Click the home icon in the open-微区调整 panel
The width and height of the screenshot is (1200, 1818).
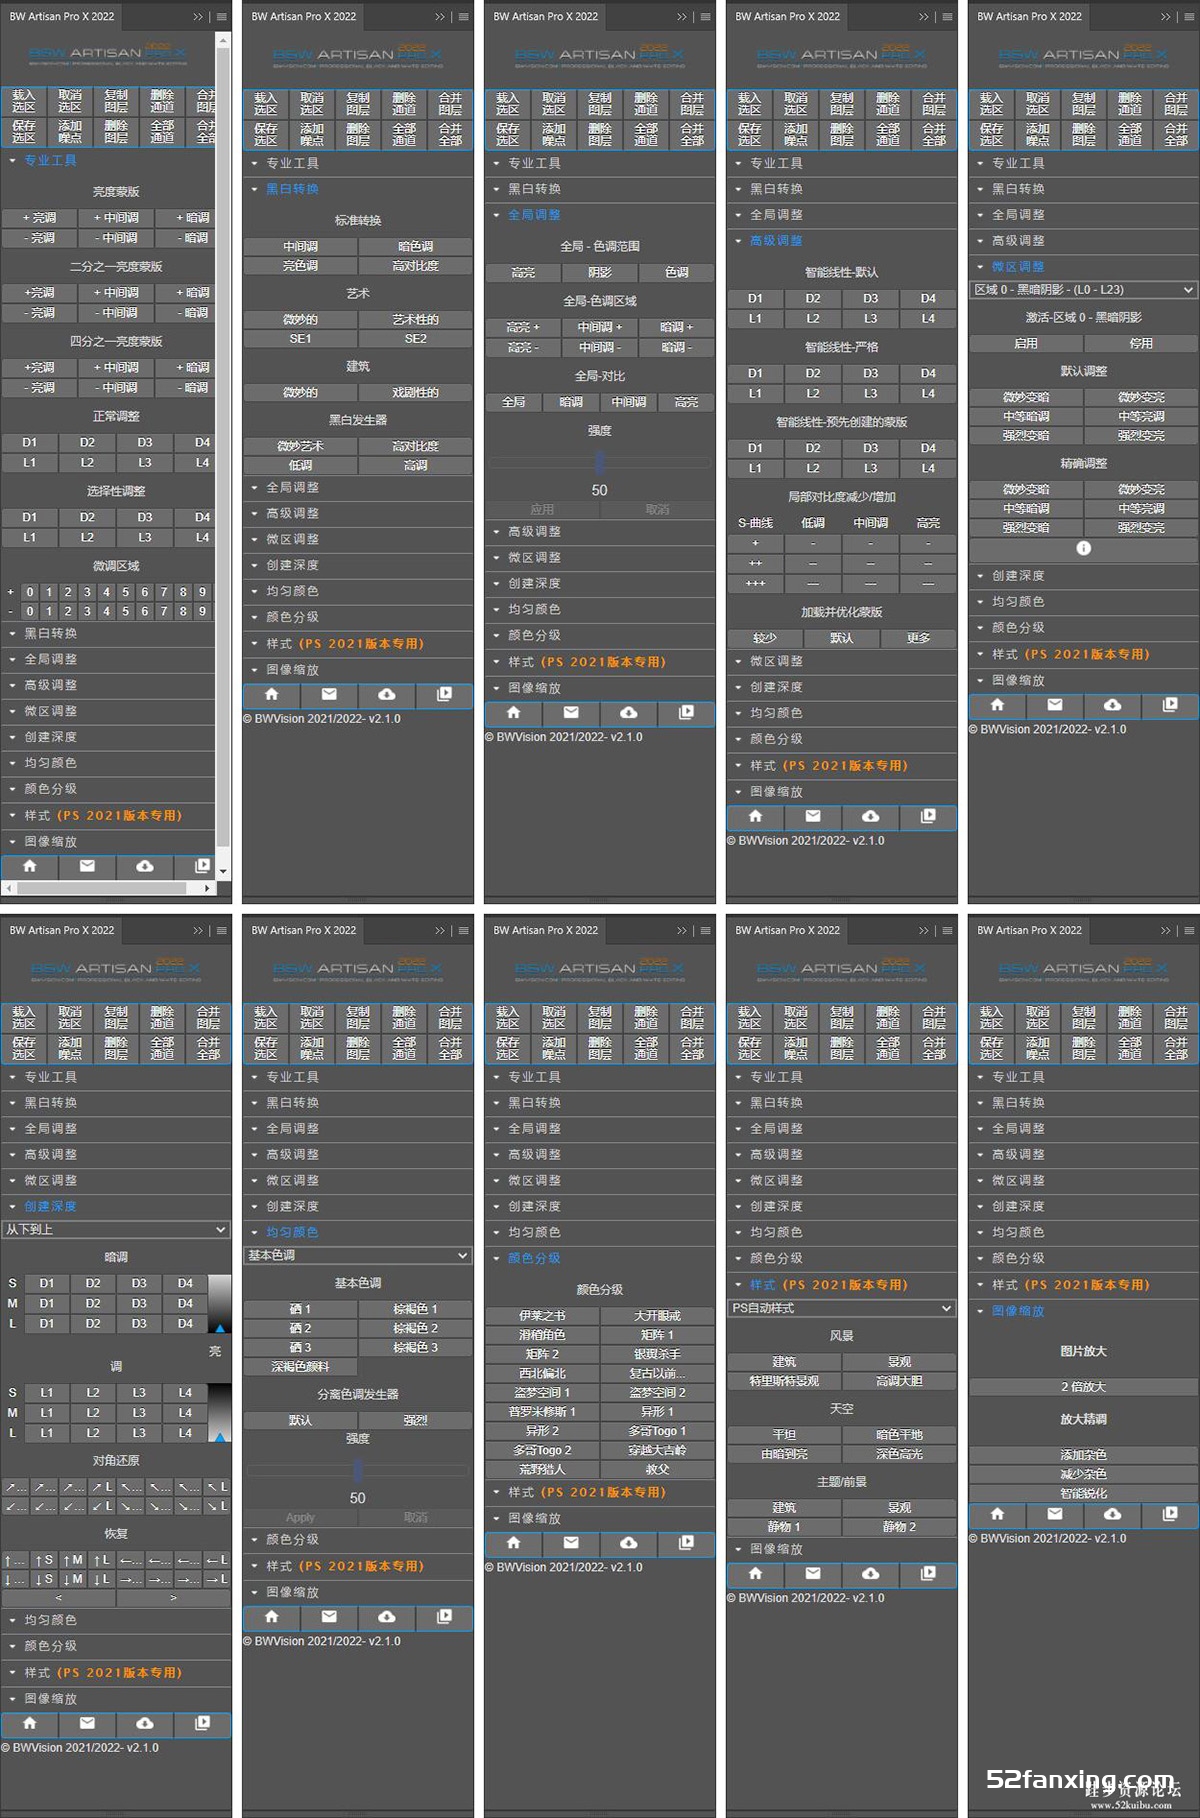[997, 705]
